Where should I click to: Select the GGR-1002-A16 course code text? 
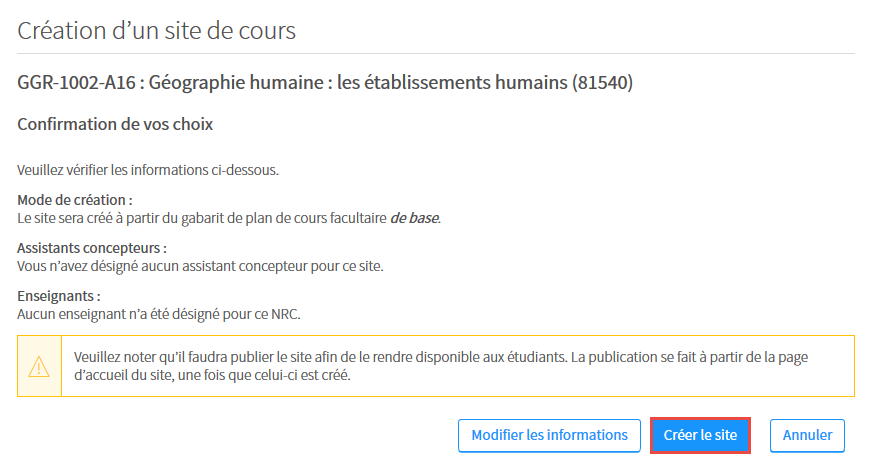click(x=77, y=82)
